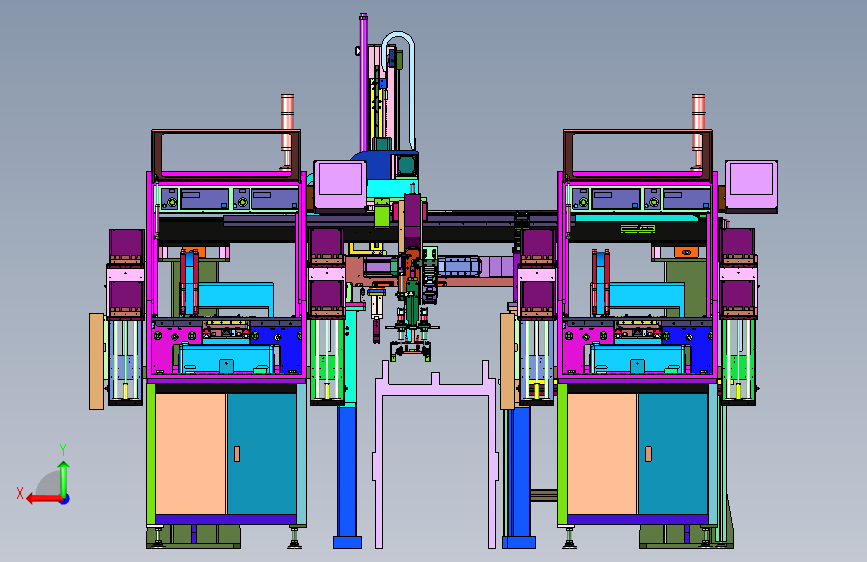This screenshot has height=562, width=867.
Task: Click the blue Z axis dot at triad origin
Action: click(x=65, y=499)
